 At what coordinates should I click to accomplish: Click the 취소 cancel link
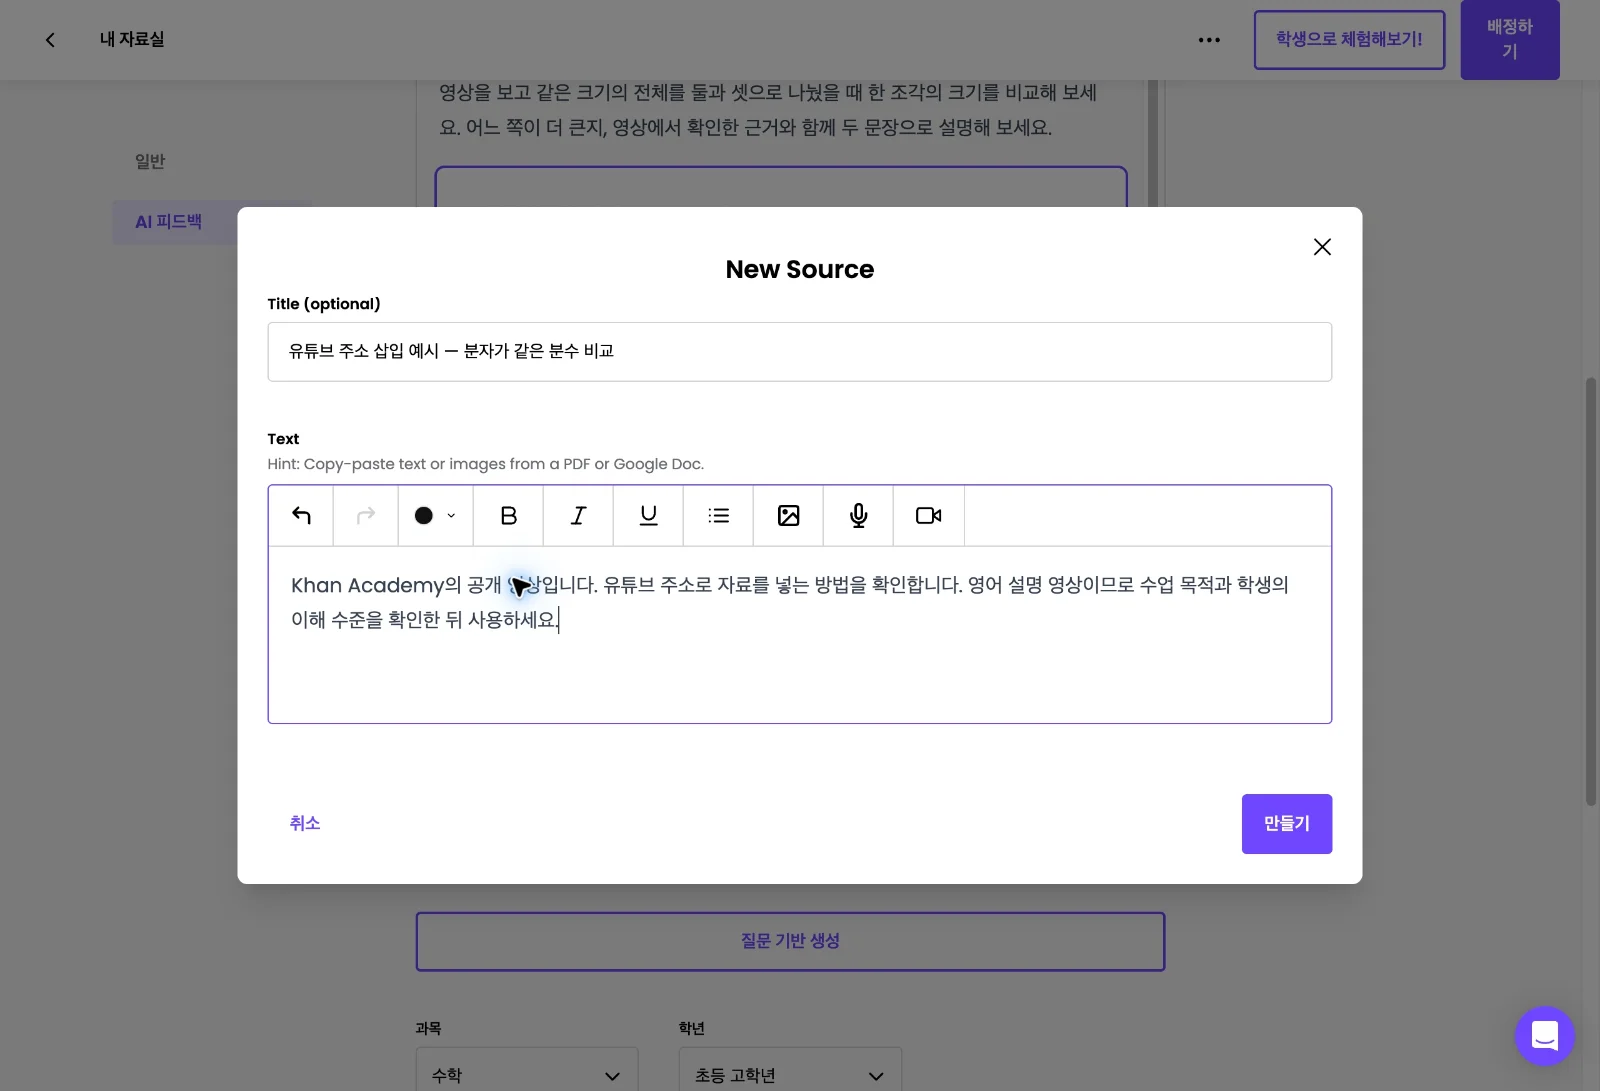pyautogui.click(x=305, y=823)
